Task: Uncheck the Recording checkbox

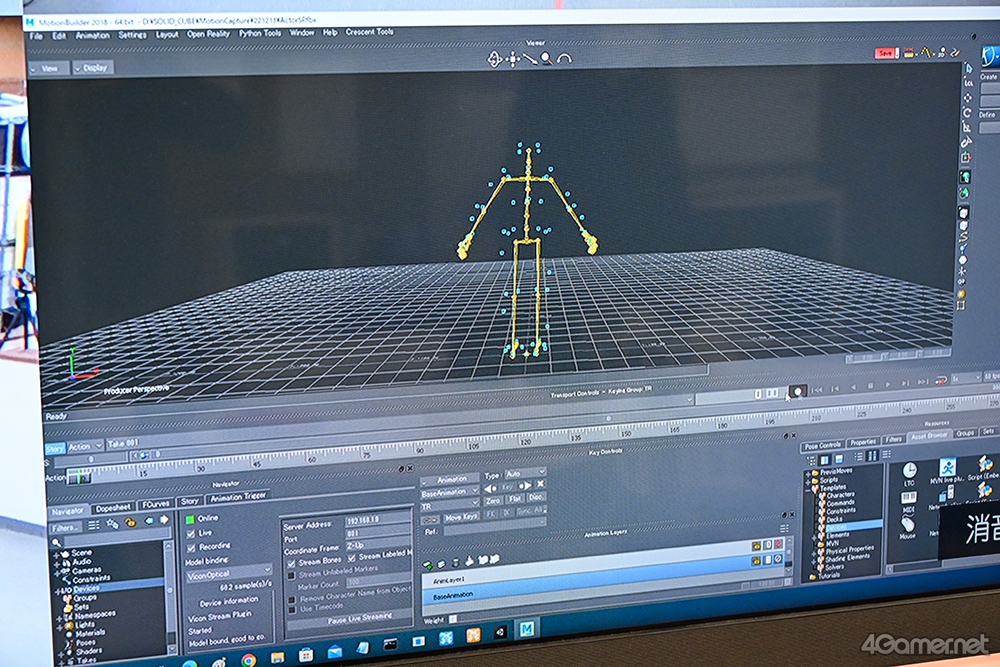Action: (x=191, y=548)
